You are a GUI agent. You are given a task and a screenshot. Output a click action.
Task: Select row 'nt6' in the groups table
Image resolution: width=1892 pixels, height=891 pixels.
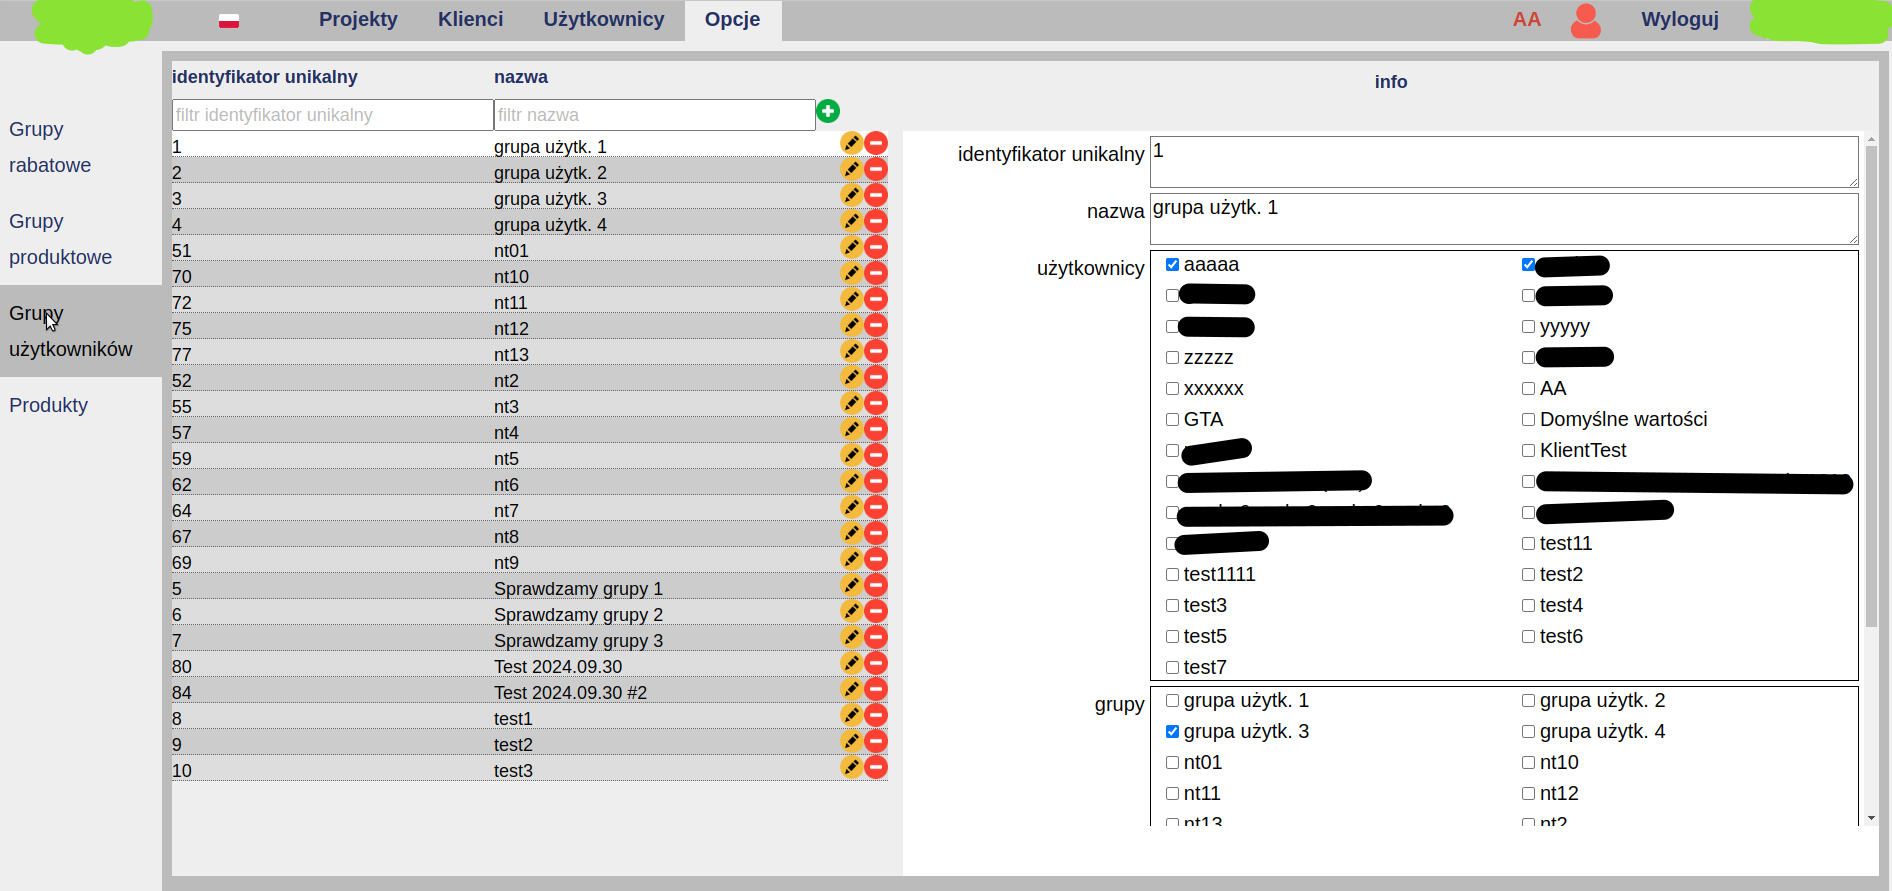pos(530,484)
